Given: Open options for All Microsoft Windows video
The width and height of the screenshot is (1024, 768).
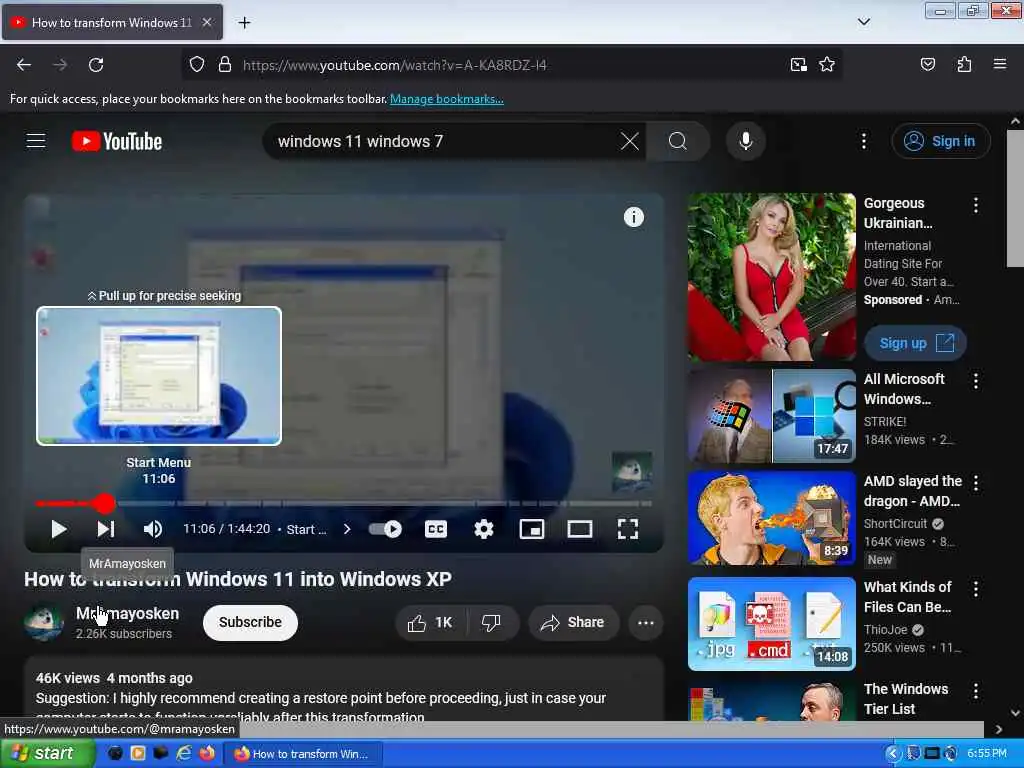Looking at the screenshot, I should [976, 381].
